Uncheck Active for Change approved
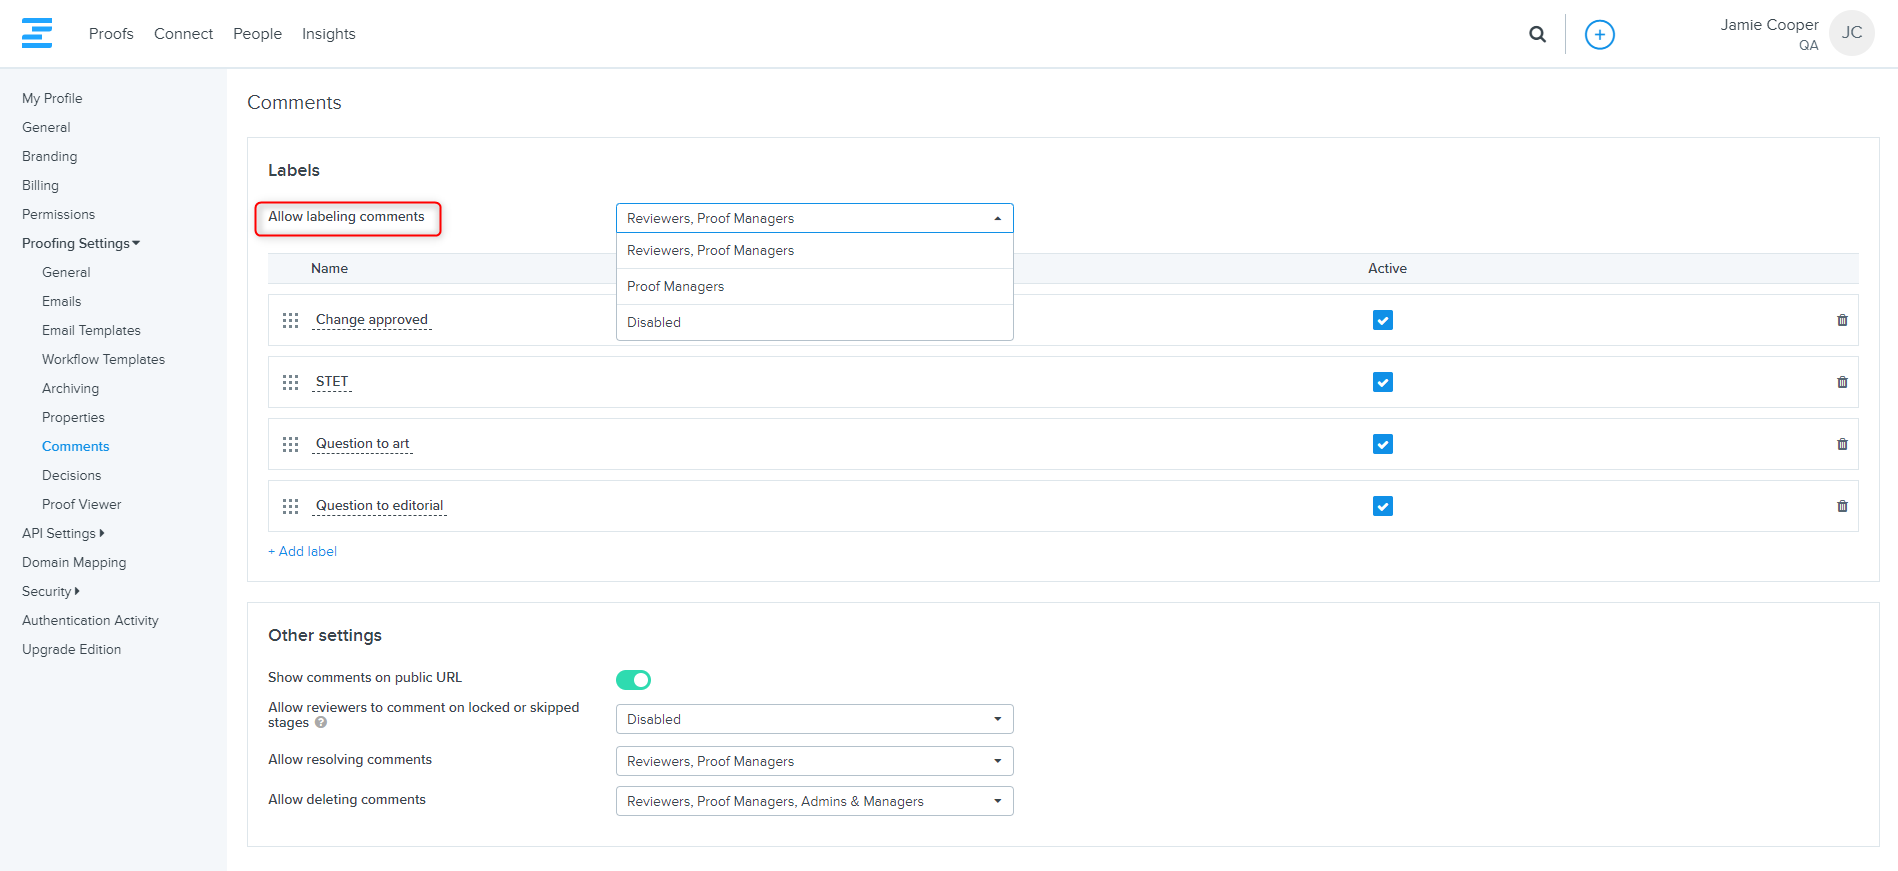 (1382, 320)
